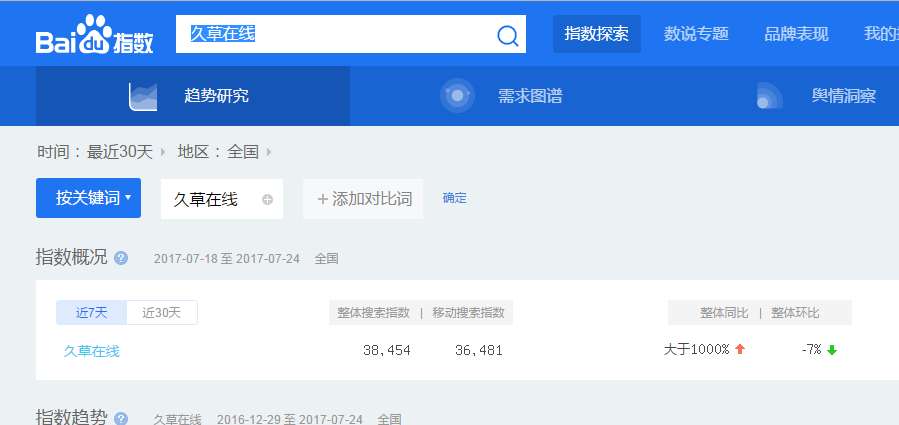The image size is (899, 425).
Task: Select the 近7天 toggle
Action: pyautogui.click(x=91, y=313)
